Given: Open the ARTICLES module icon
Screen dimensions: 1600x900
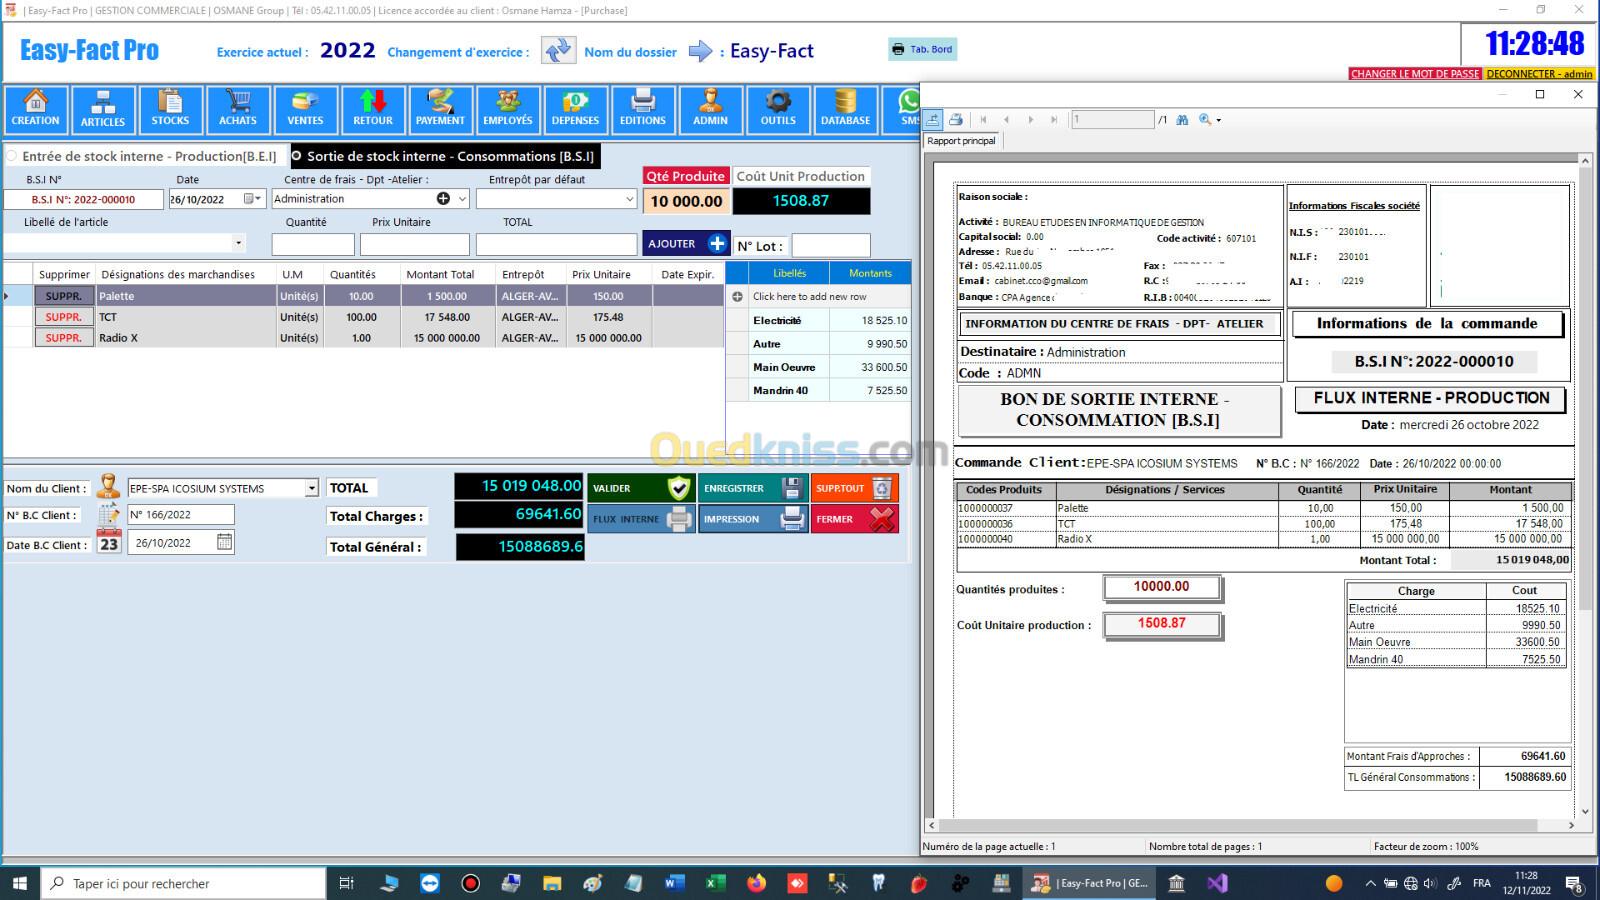Looking at the screenshot, I should [103, 109].
